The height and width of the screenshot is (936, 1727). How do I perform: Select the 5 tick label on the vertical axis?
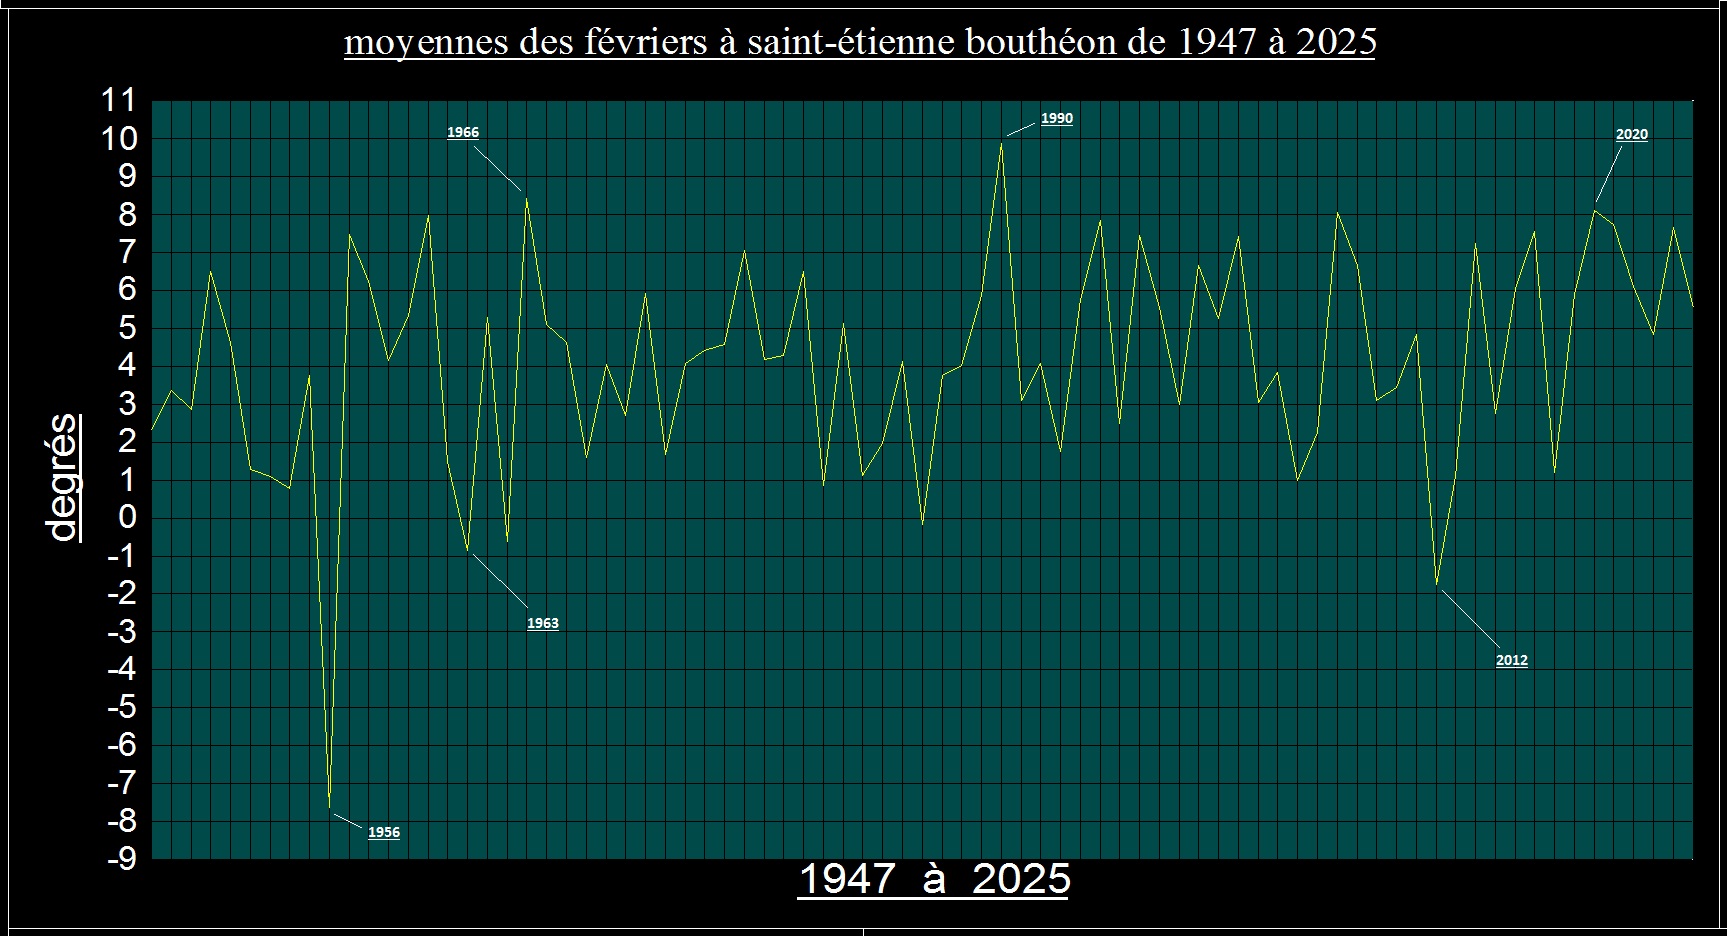pos(127,328)
